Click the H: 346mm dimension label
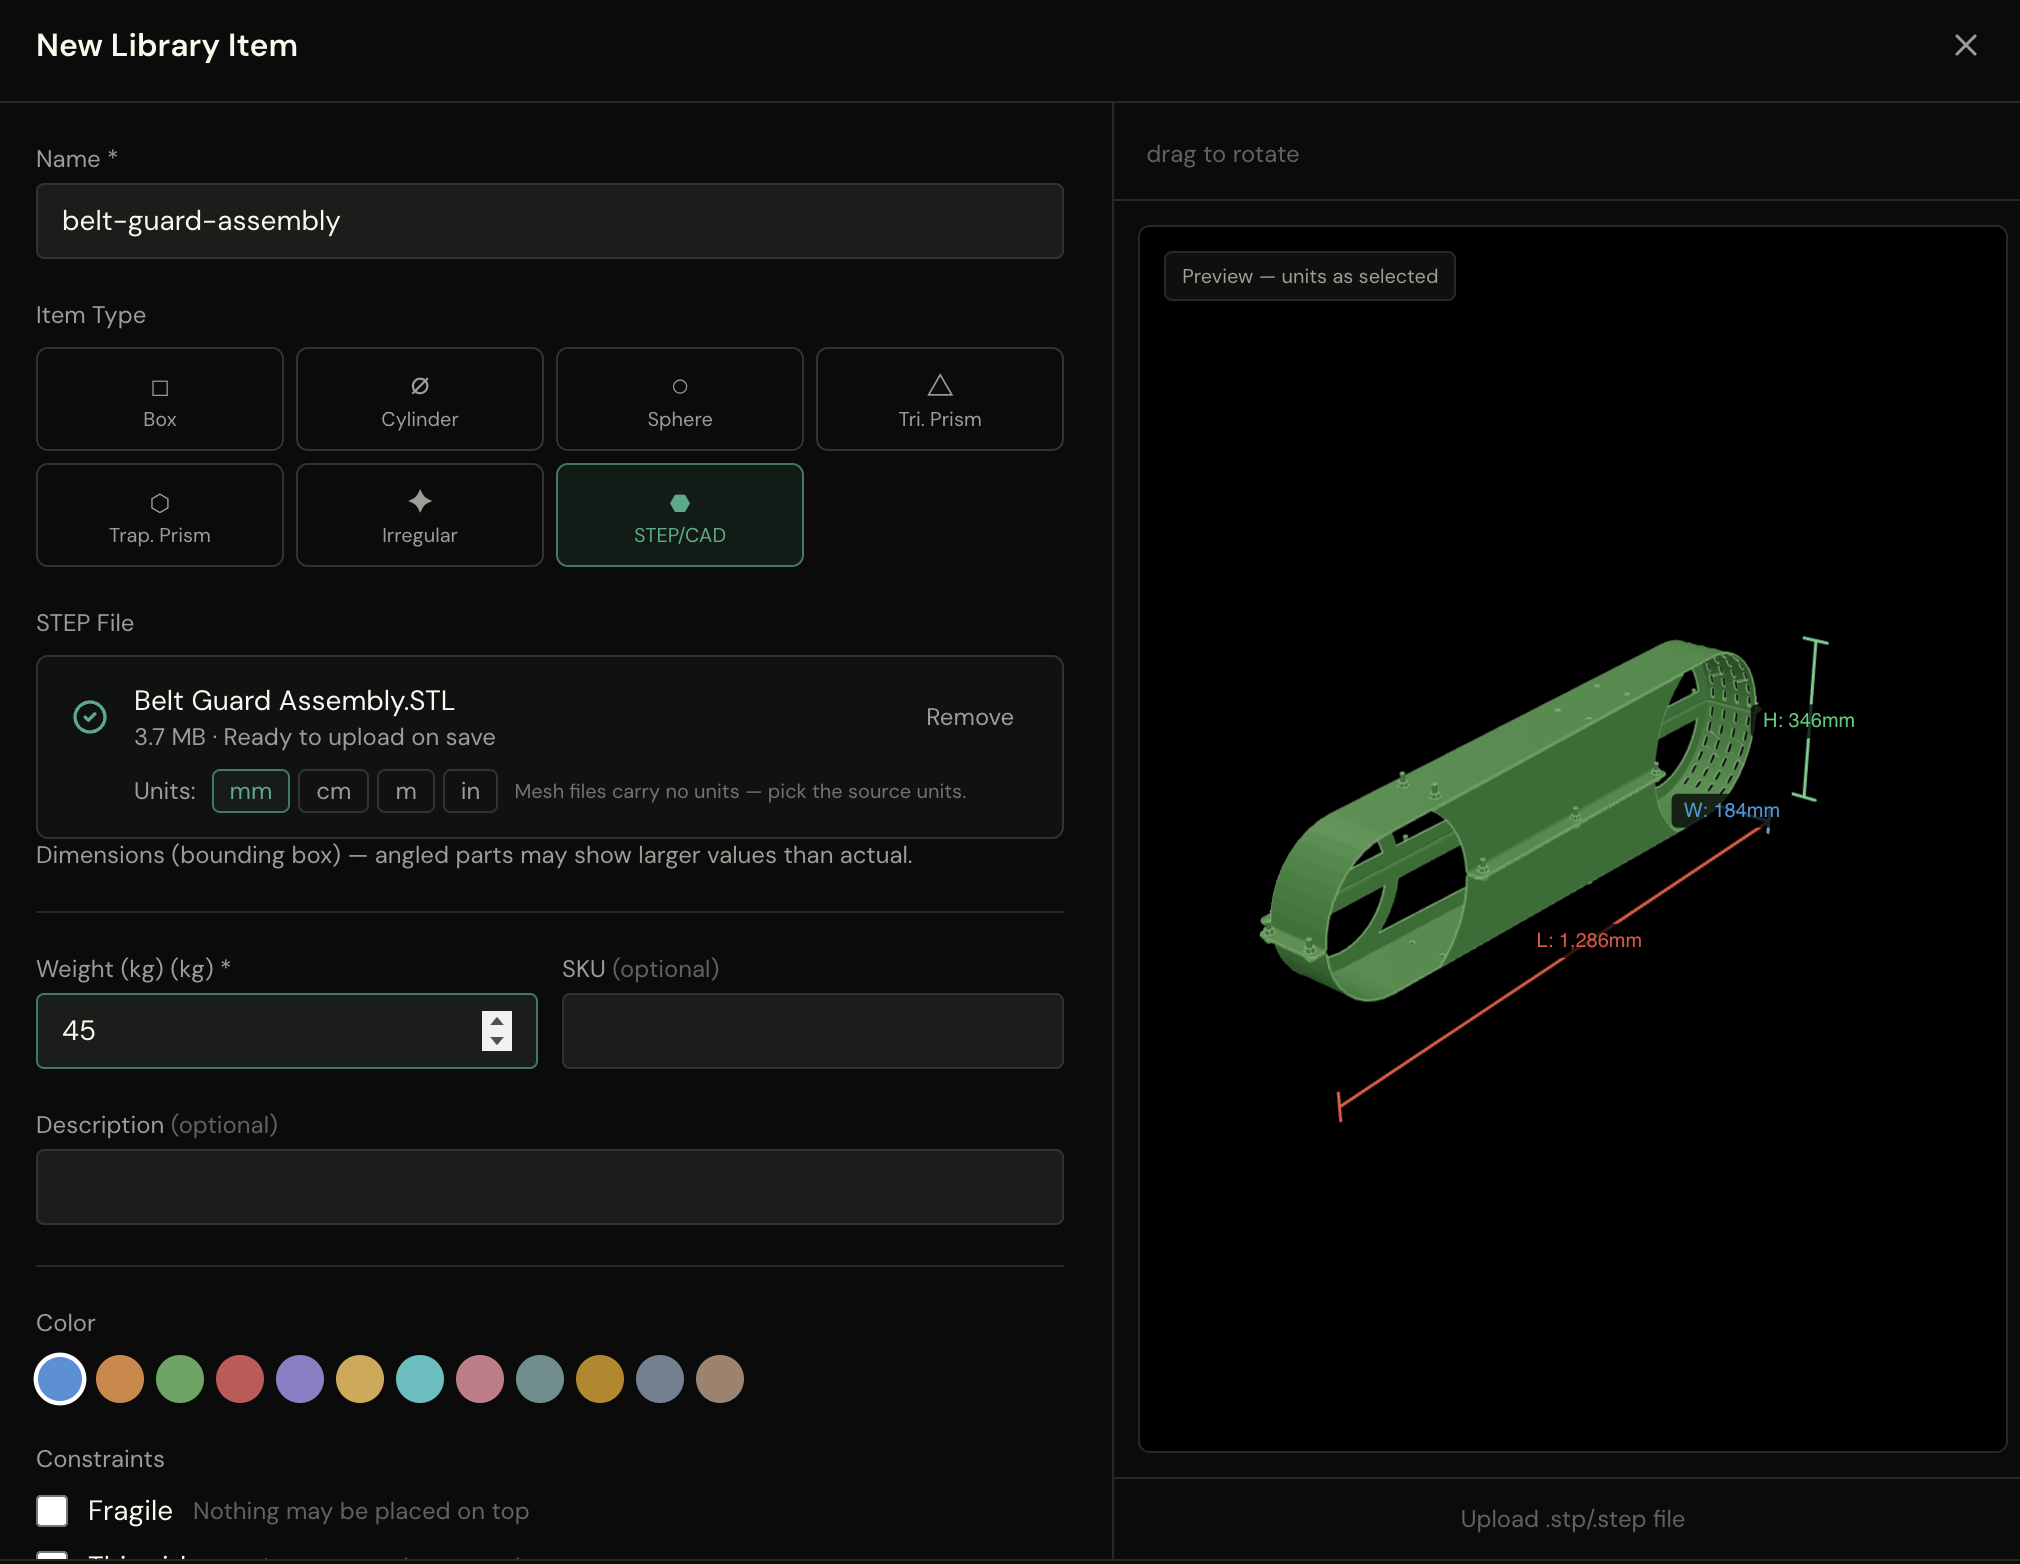Screen dimensions: 2020x1564 coord(1808,720)
